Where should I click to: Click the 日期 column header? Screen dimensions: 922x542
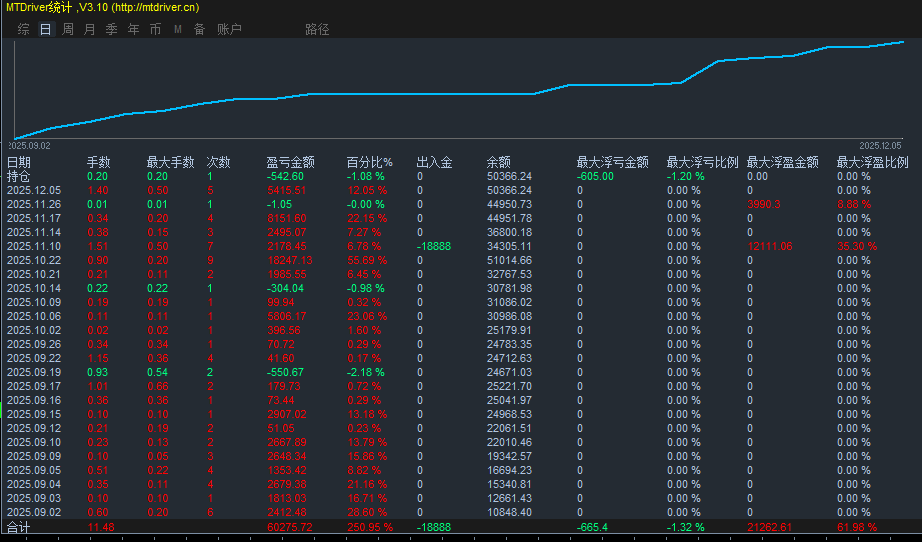pyautogui.click(x=19, y=162)
